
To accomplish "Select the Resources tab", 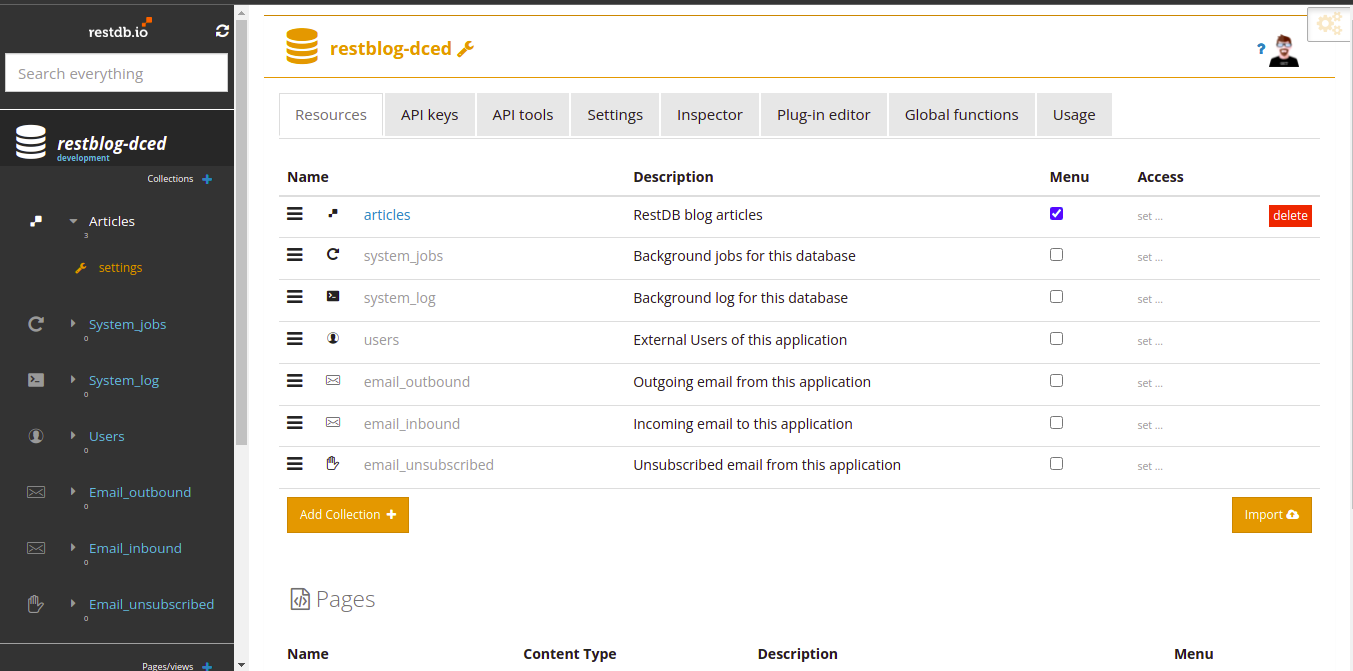I will (331, 115).
